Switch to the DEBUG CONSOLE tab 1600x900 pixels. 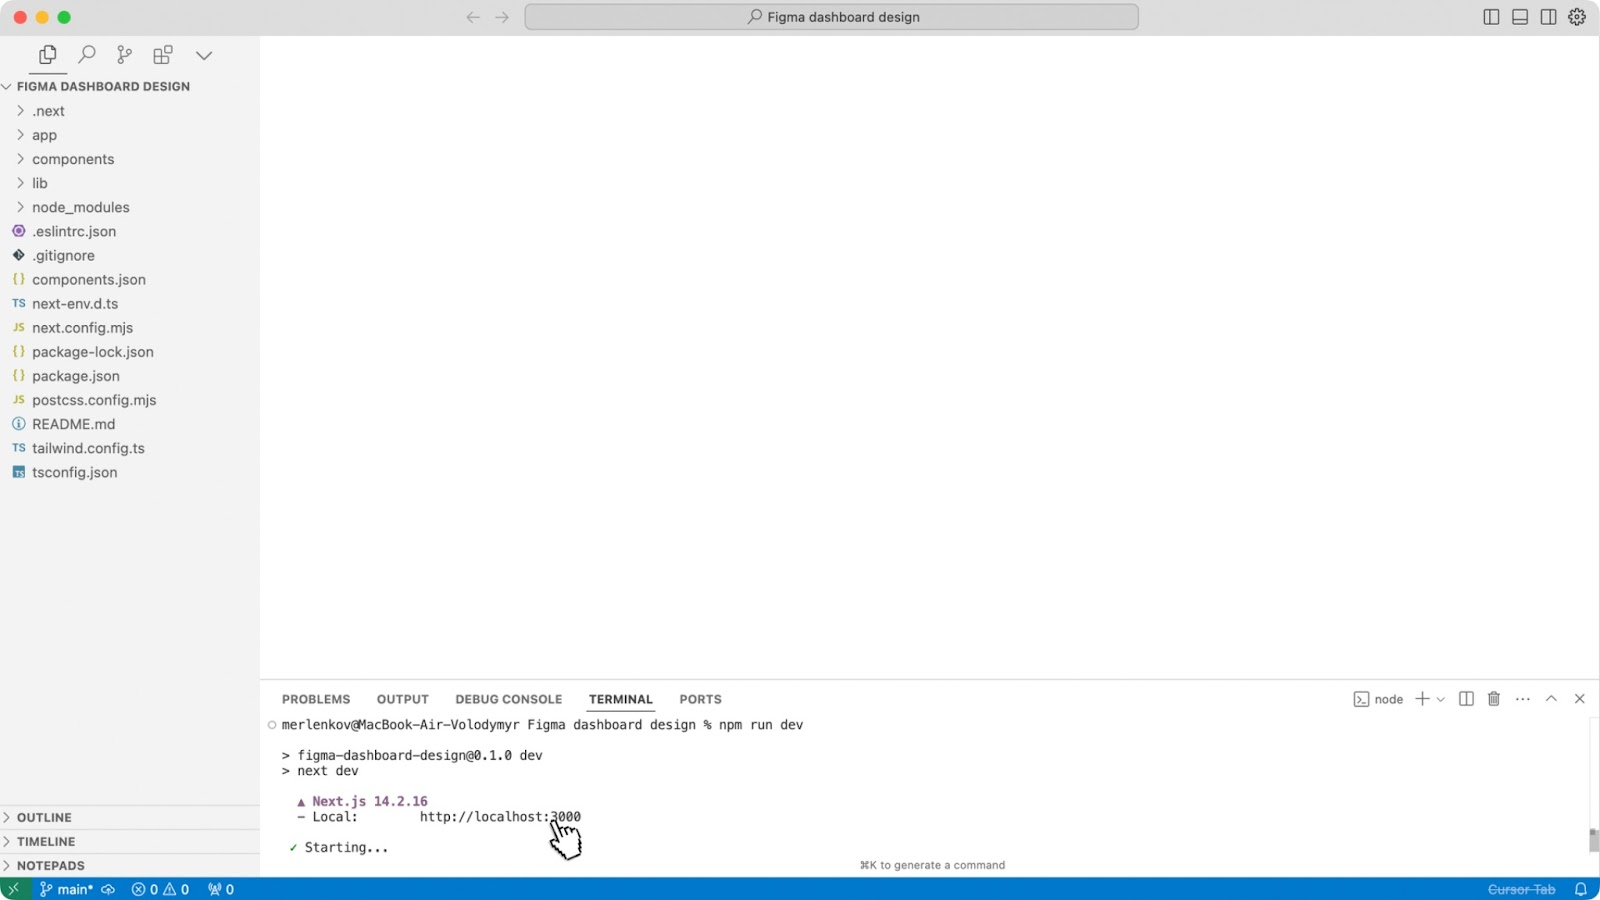coord(508,699)
